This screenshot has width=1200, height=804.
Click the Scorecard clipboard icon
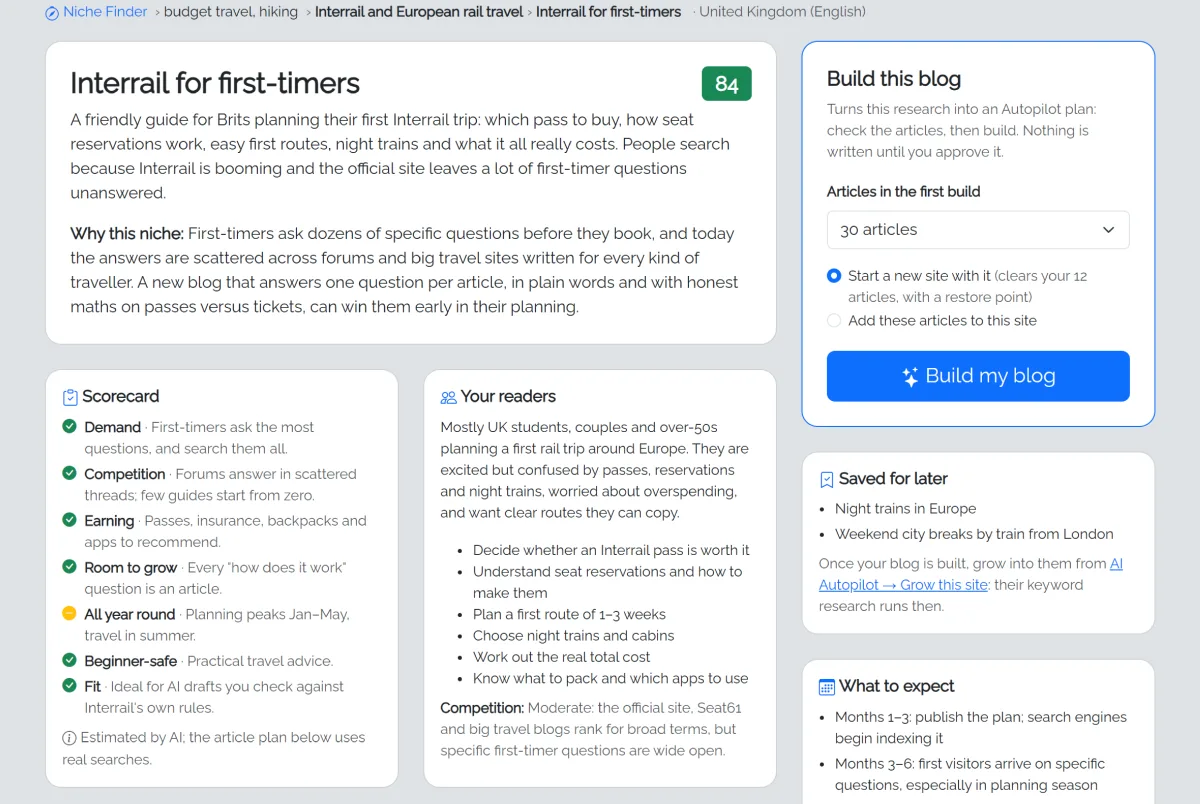tap(70, 397)
